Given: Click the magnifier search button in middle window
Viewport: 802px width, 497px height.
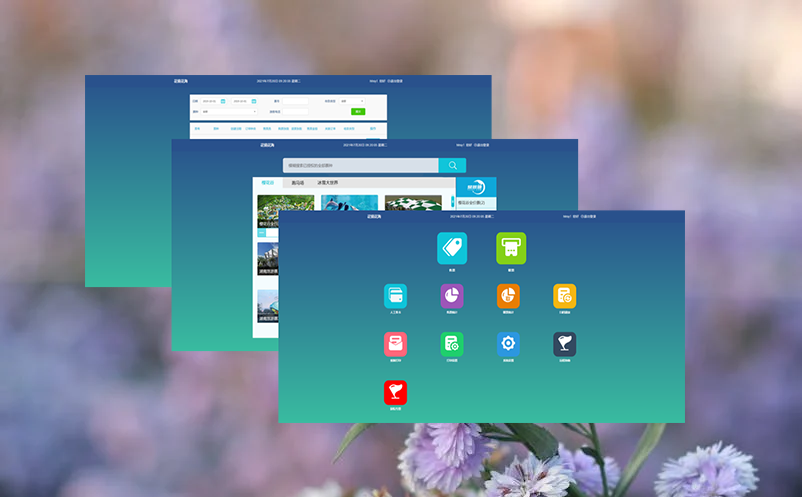Looking at the screenshot, I should tap(452, 165).
